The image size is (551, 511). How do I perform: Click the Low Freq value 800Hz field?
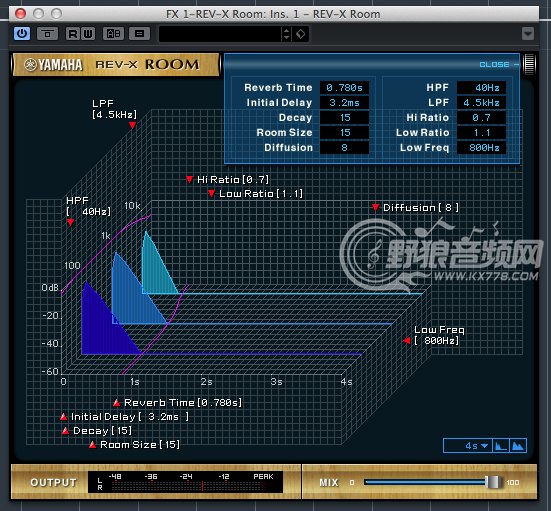481,148
